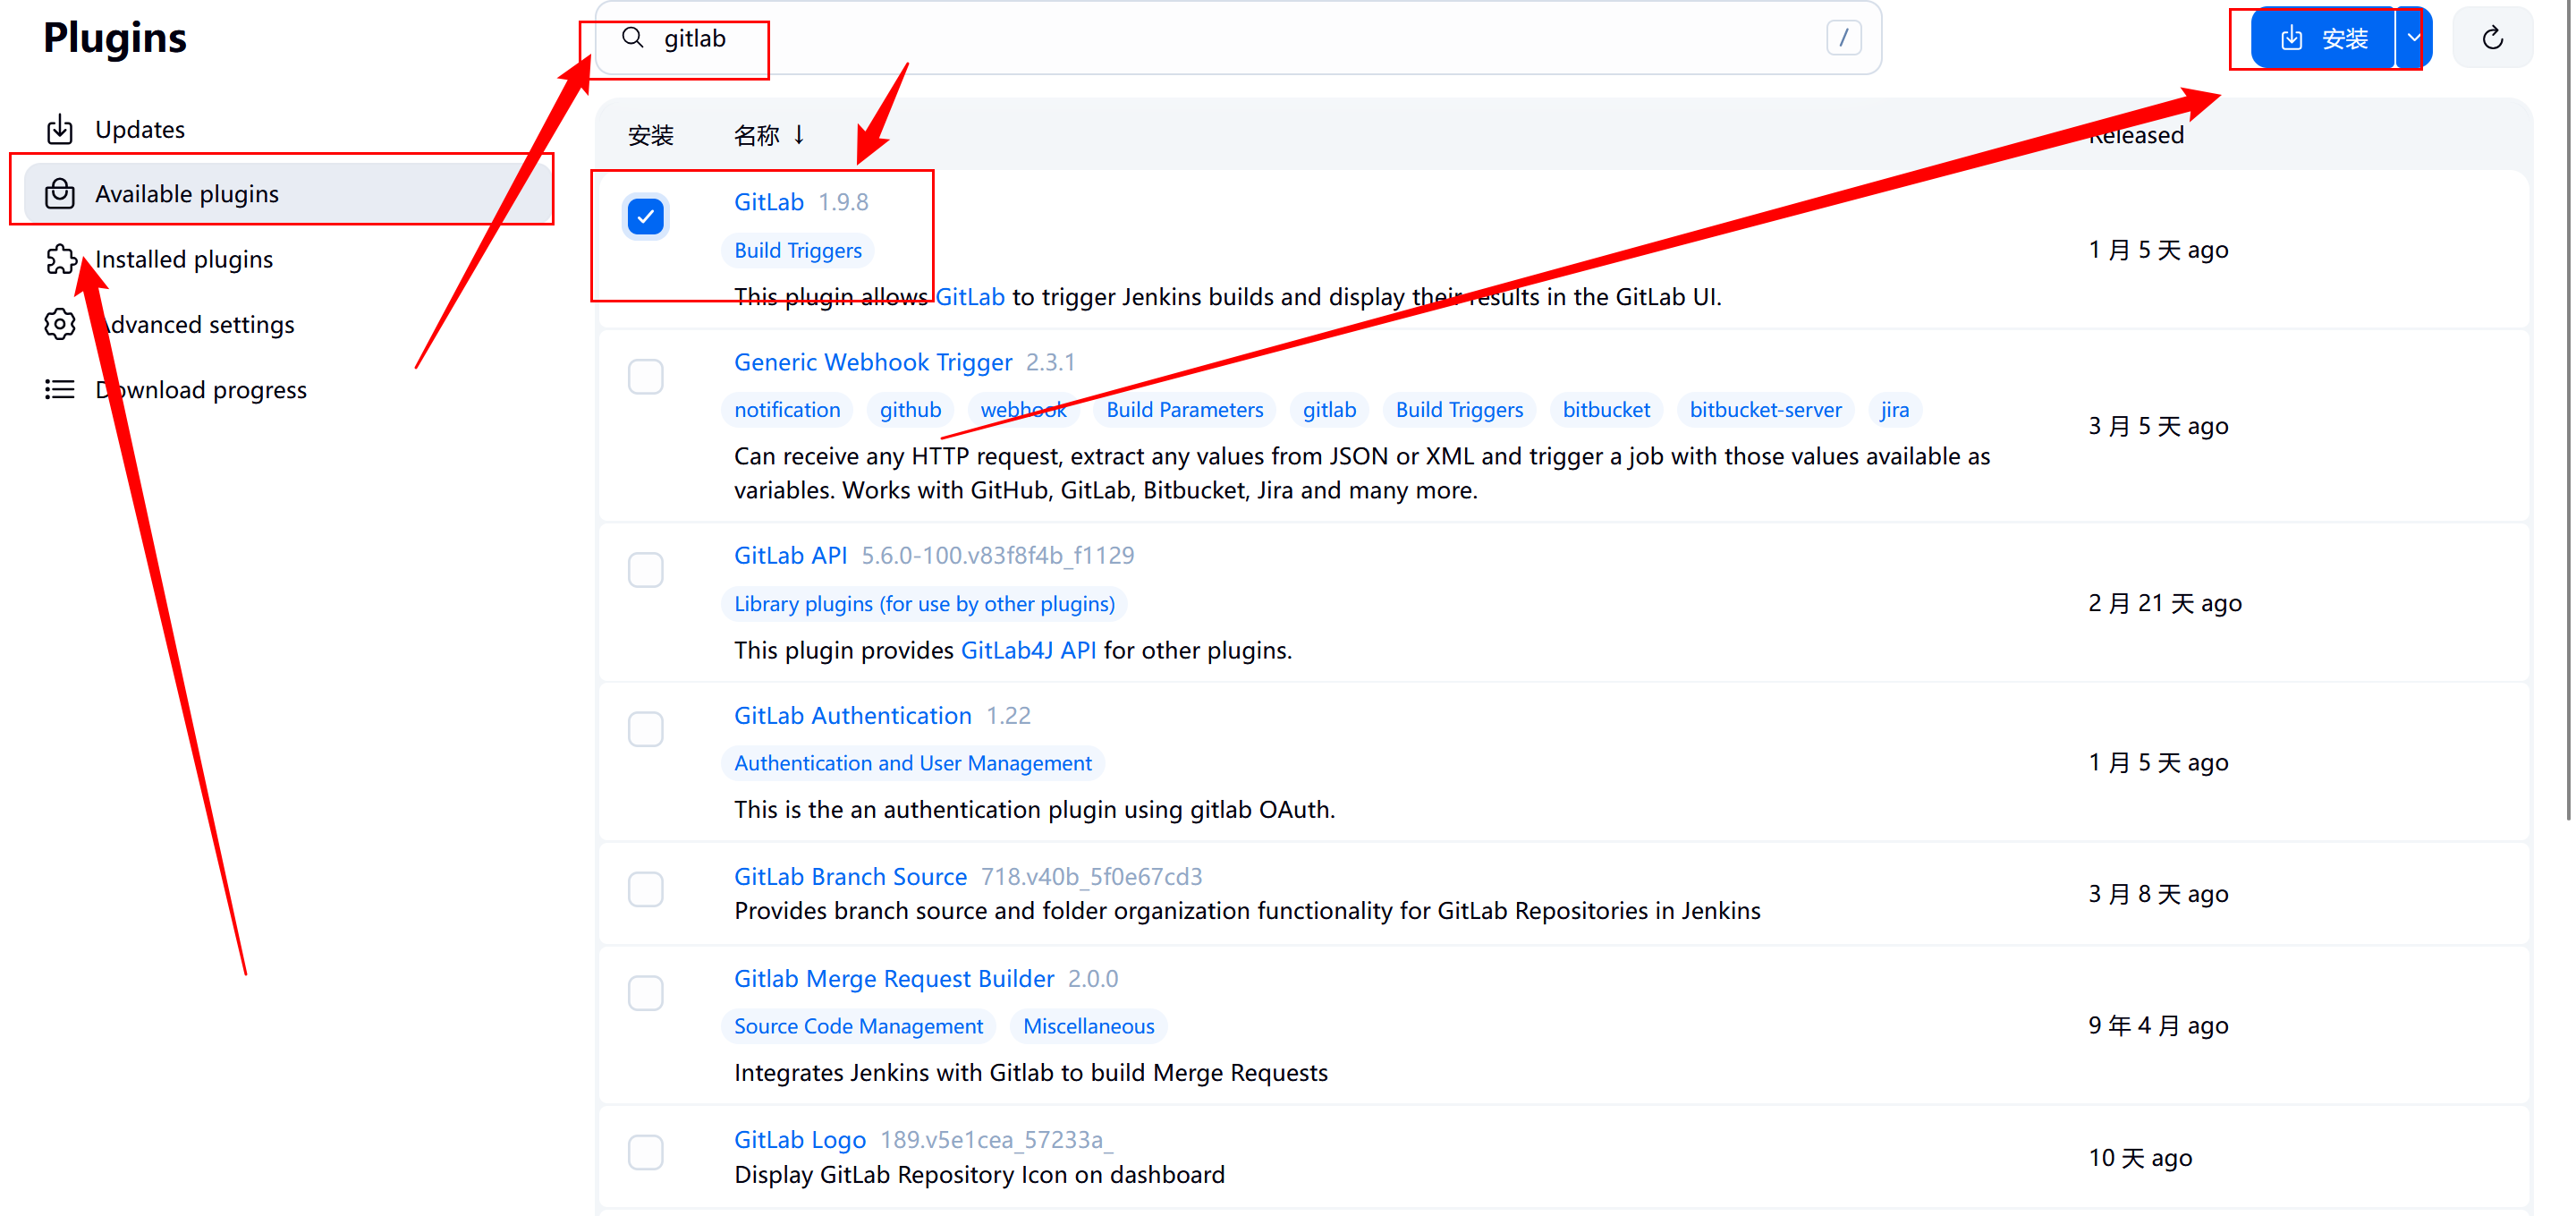Open the Installed plugins menu item

click(x=184, y=259)
